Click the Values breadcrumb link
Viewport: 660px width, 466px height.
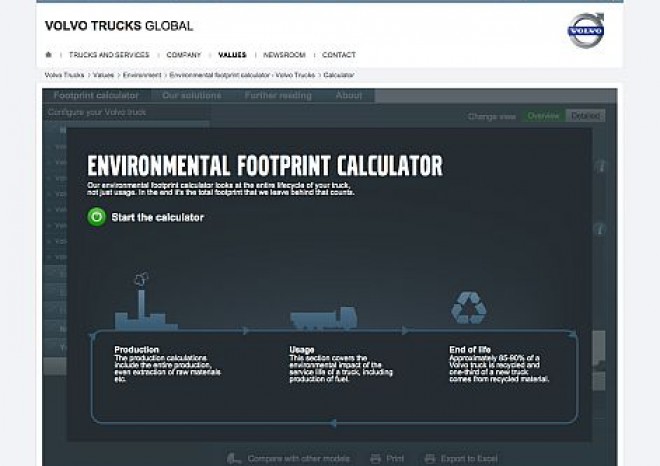[104, 75]
